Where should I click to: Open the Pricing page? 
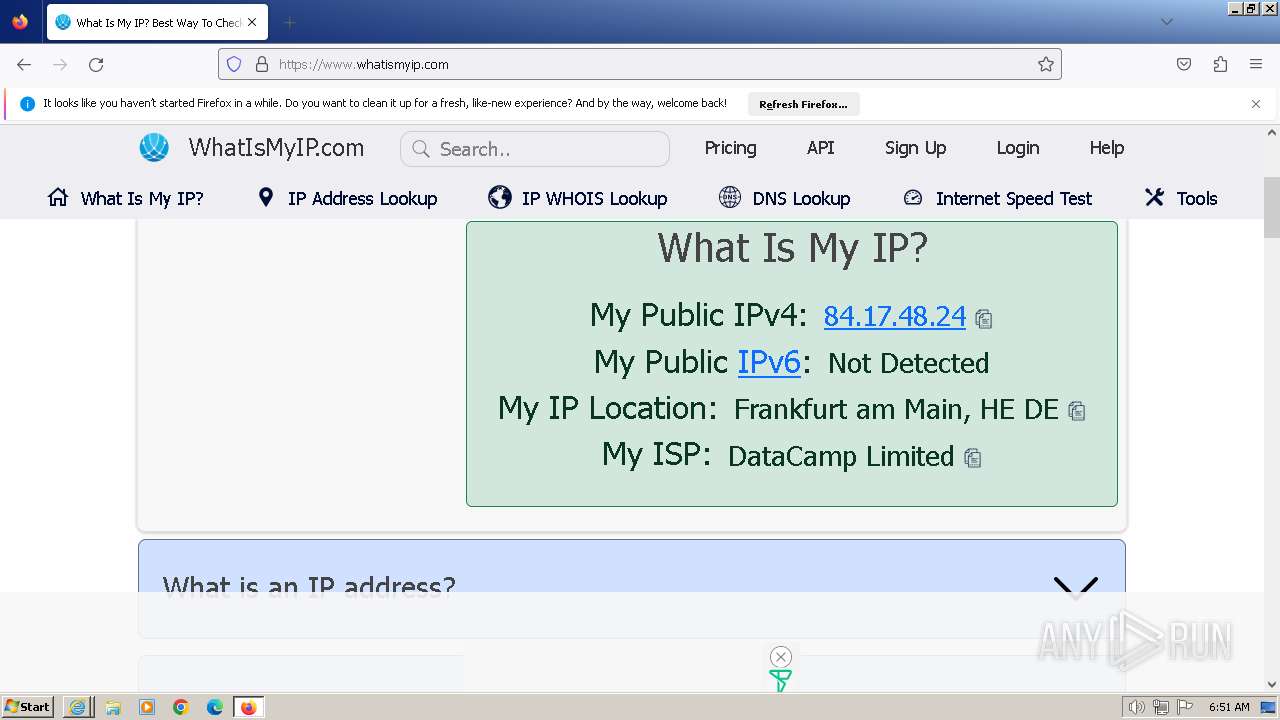pos(730,148)
